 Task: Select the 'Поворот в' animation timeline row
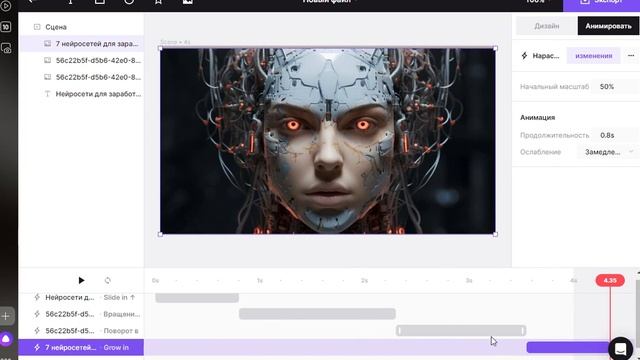pos(81,331)
